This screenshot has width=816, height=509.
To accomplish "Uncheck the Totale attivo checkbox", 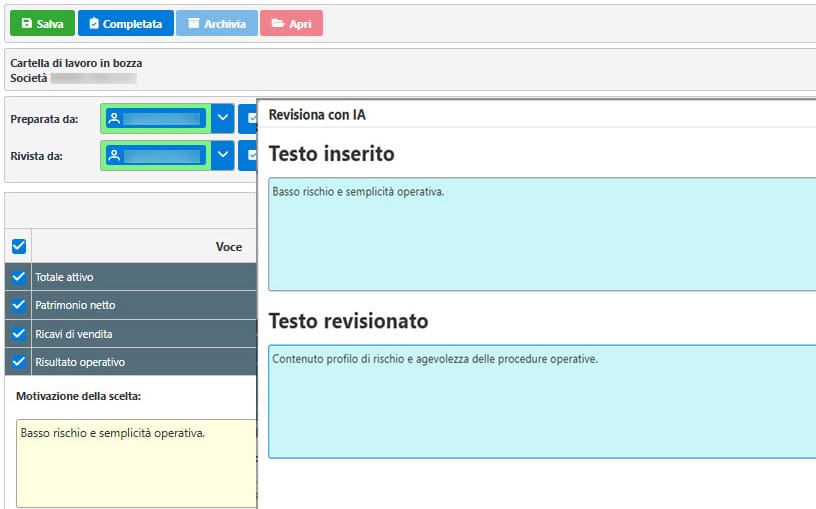I will coord(19,277).
